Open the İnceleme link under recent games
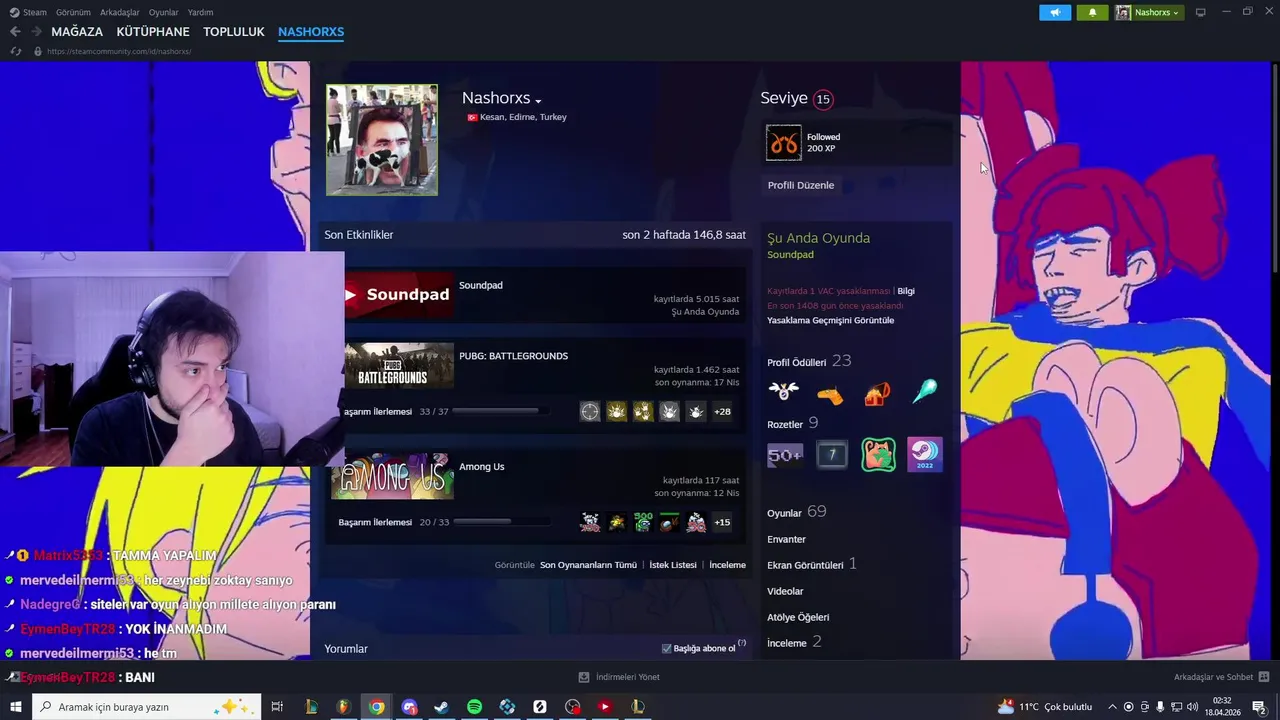 pyautogui.click(x=728, y=565)
